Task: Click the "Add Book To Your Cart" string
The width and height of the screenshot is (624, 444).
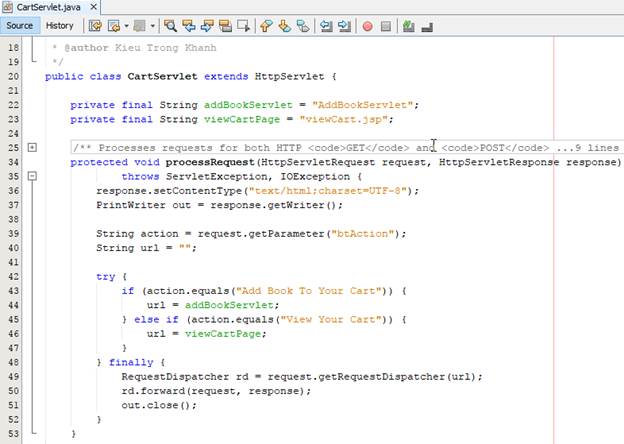Action: click(x=309, y=291)
